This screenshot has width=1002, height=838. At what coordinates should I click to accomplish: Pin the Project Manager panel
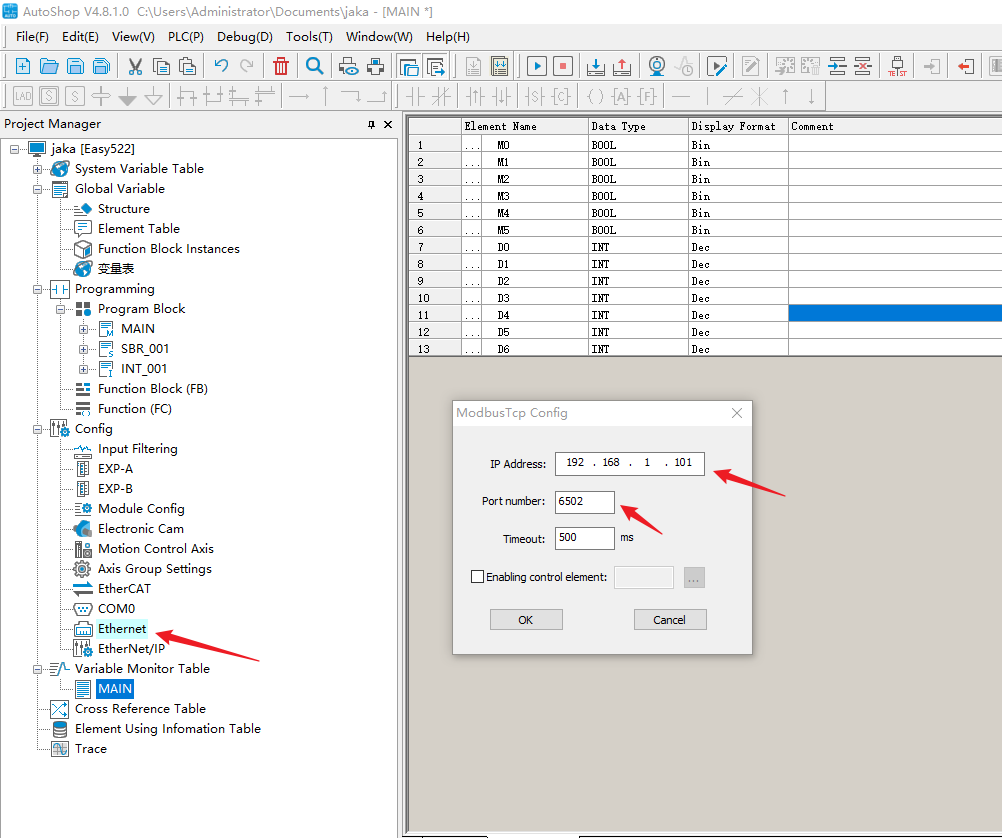[x=372, y=124]
